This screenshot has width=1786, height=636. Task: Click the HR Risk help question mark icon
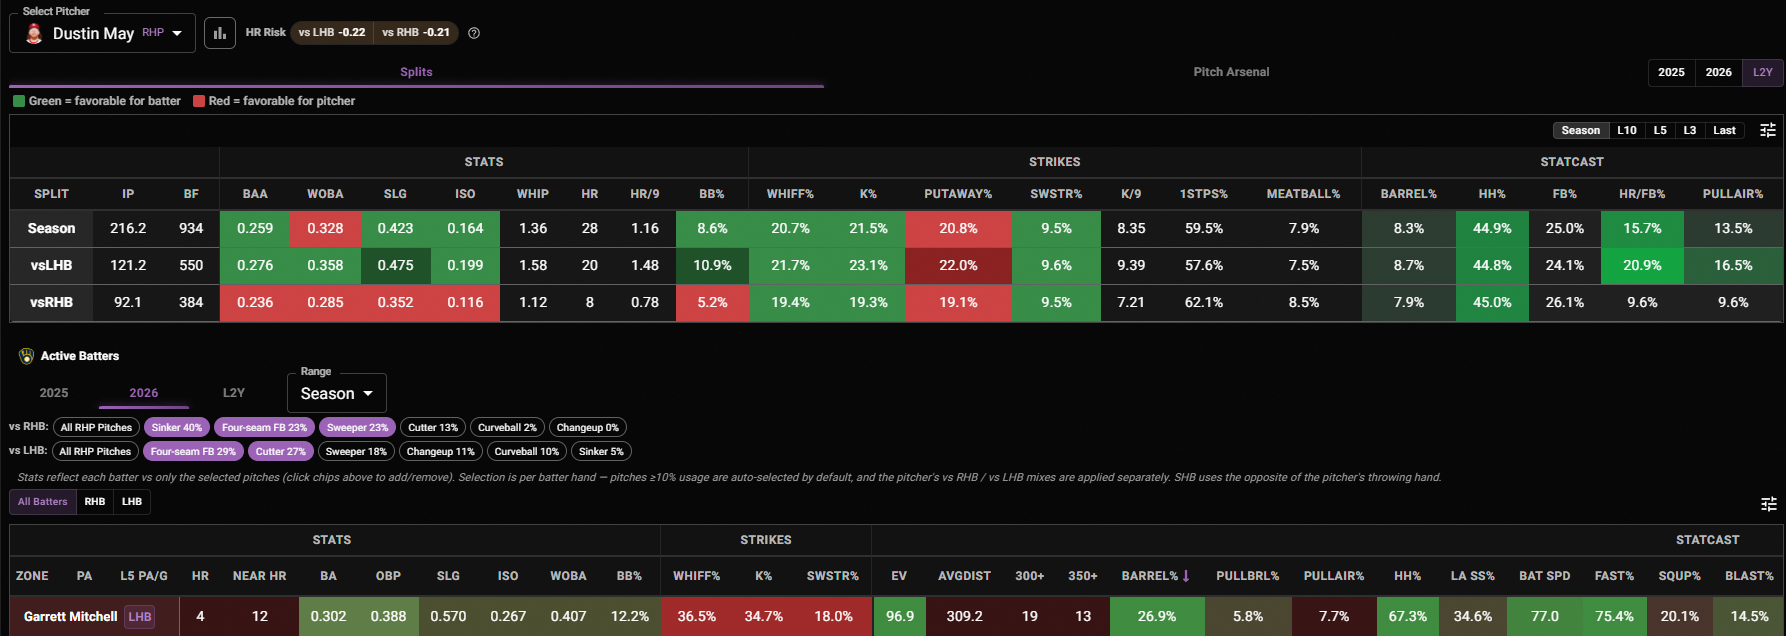point(474,33)
